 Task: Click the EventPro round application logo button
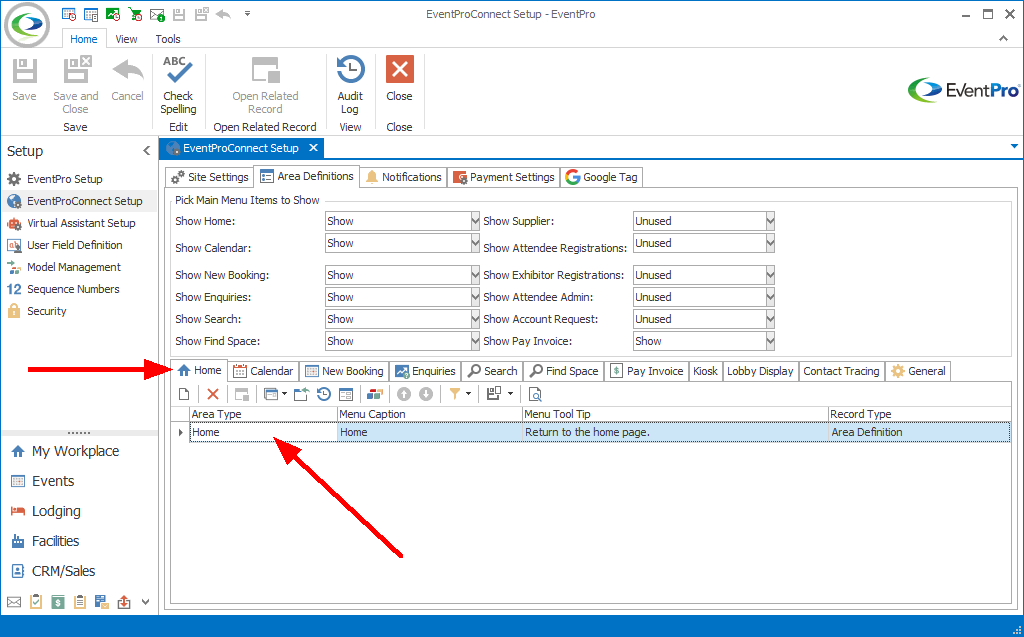coord(27,25)
